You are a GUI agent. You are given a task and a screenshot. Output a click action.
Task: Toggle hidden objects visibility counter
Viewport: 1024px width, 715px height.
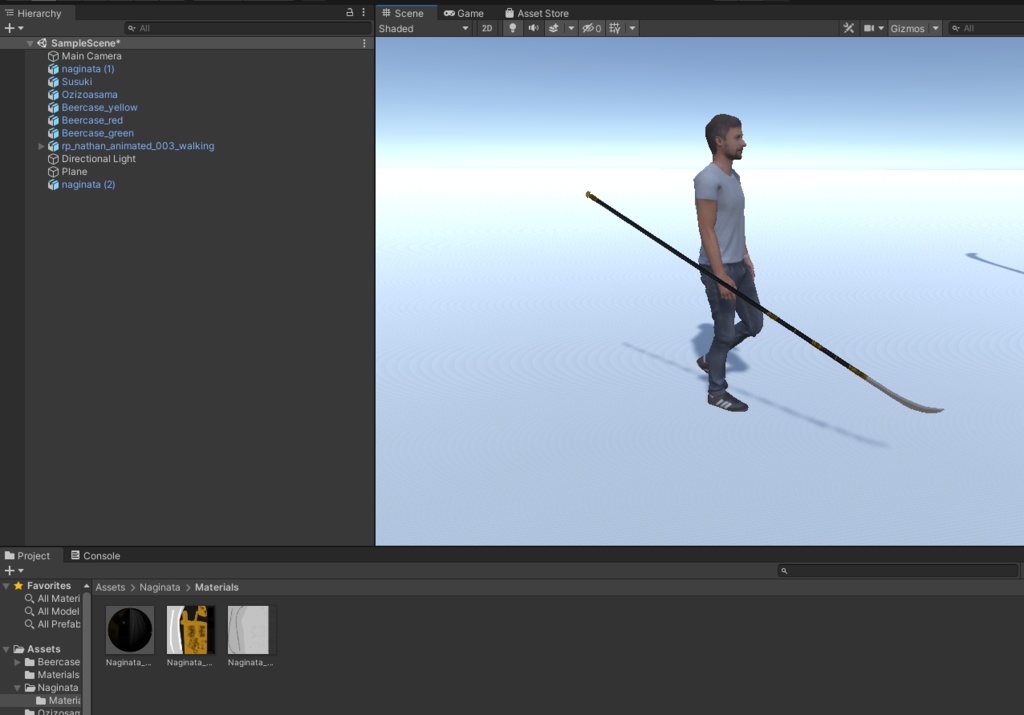[592, 28]
